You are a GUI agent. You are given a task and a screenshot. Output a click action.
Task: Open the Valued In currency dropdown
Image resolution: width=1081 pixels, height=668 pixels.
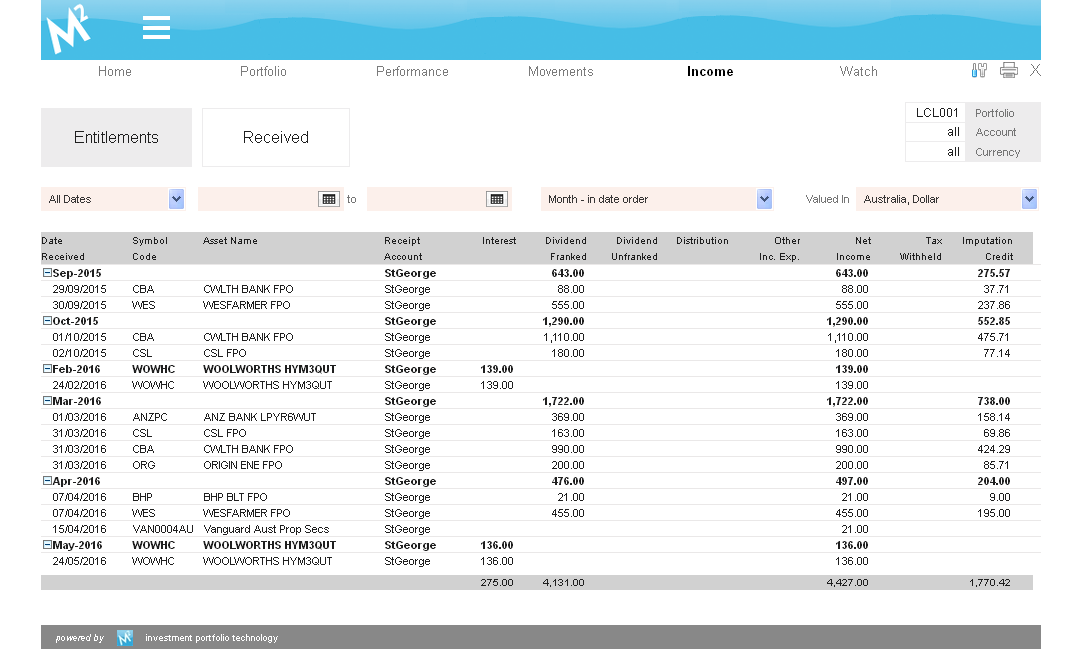[x=1029, y=199]
